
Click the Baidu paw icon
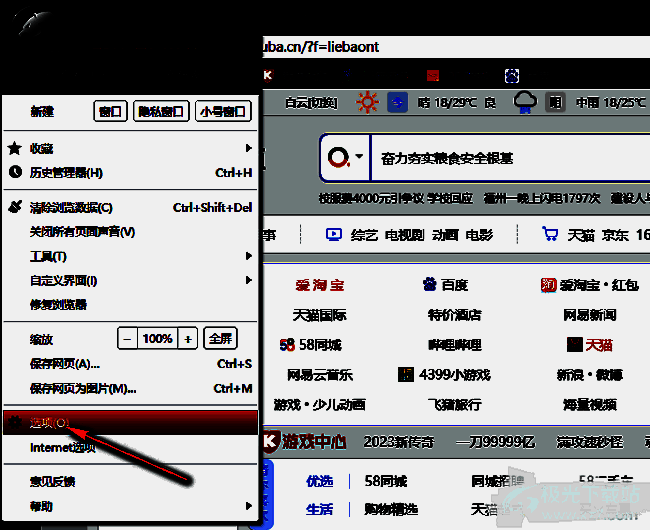coord(429,285)
